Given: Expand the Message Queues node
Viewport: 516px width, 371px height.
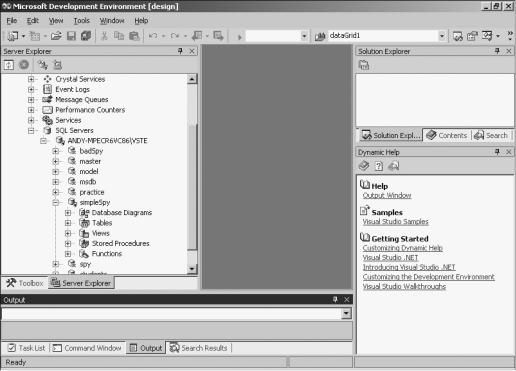Looking at the screenshot, I should pos(31,100).
